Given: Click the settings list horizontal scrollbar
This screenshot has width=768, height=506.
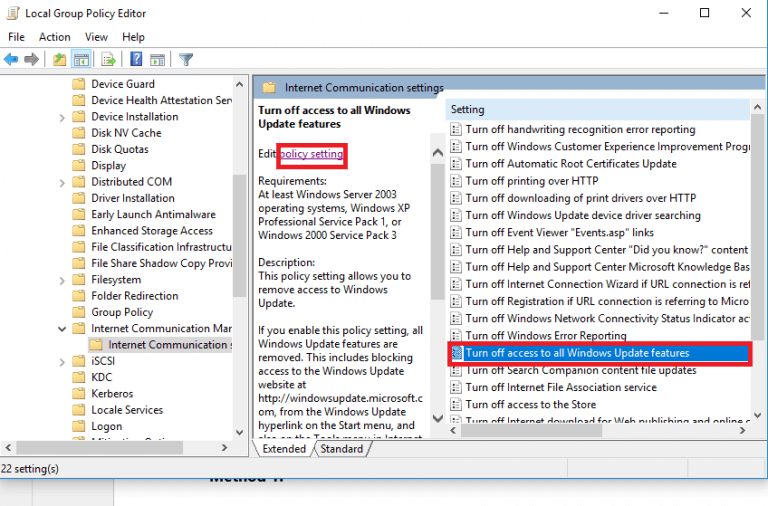Looking at the screenshot, I should click(598, 431).
